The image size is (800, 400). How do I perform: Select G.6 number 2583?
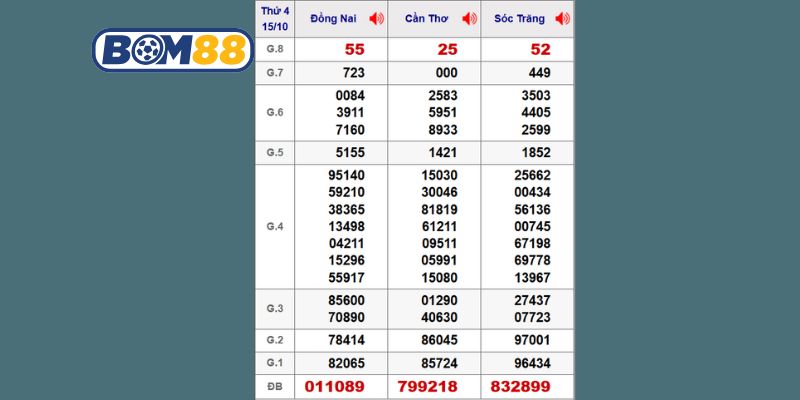click(443, 96)
